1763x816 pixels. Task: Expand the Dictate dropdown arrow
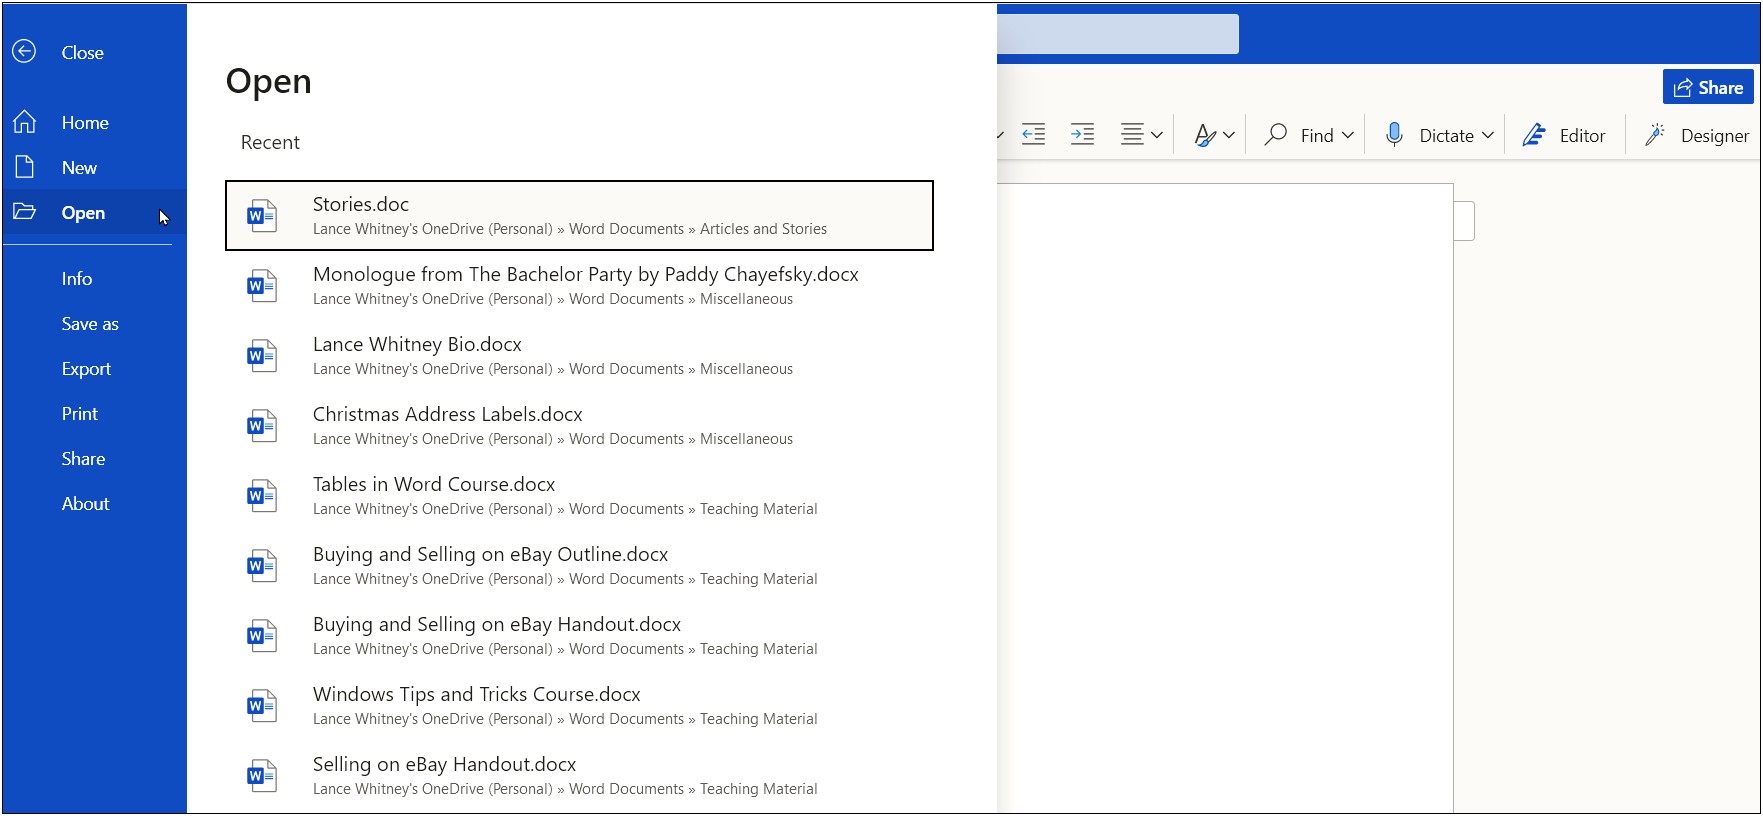(1488, 135)
